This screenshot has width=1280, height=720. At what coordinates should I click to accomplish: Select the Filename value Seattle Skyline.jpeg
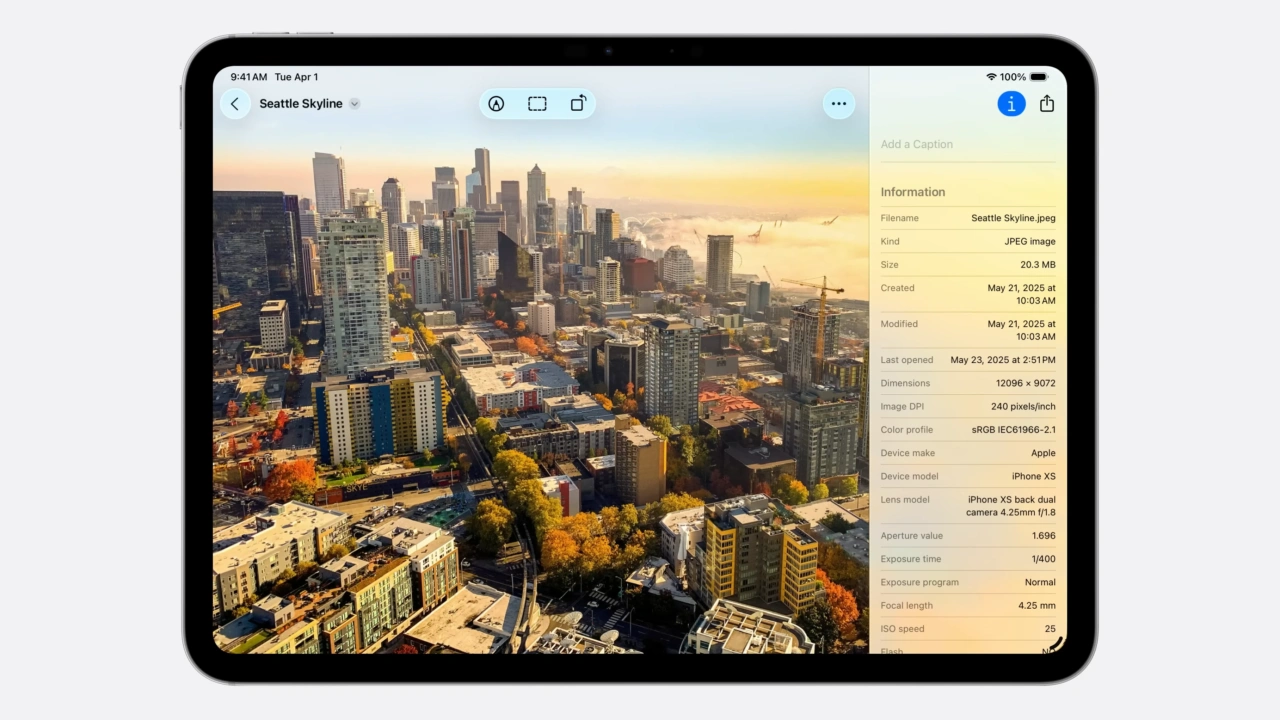tap(1012, 218)
